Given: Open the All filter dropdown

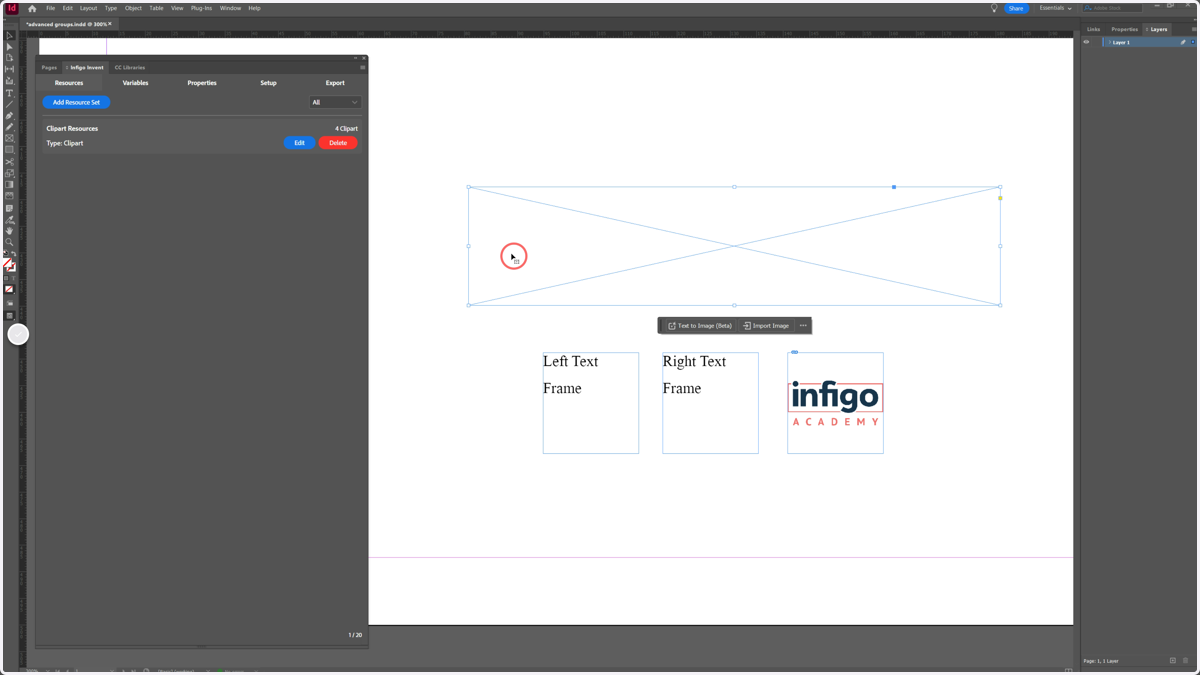Looking at the screenshot, I should pyautogui.click(x=335, y=102).
